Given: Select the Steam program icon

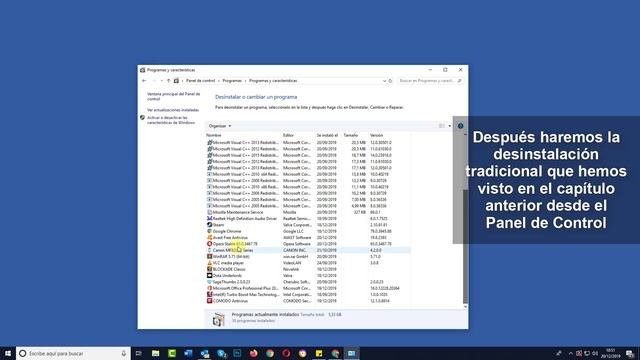Looking at the screenshot, I should tap(209, 225).
